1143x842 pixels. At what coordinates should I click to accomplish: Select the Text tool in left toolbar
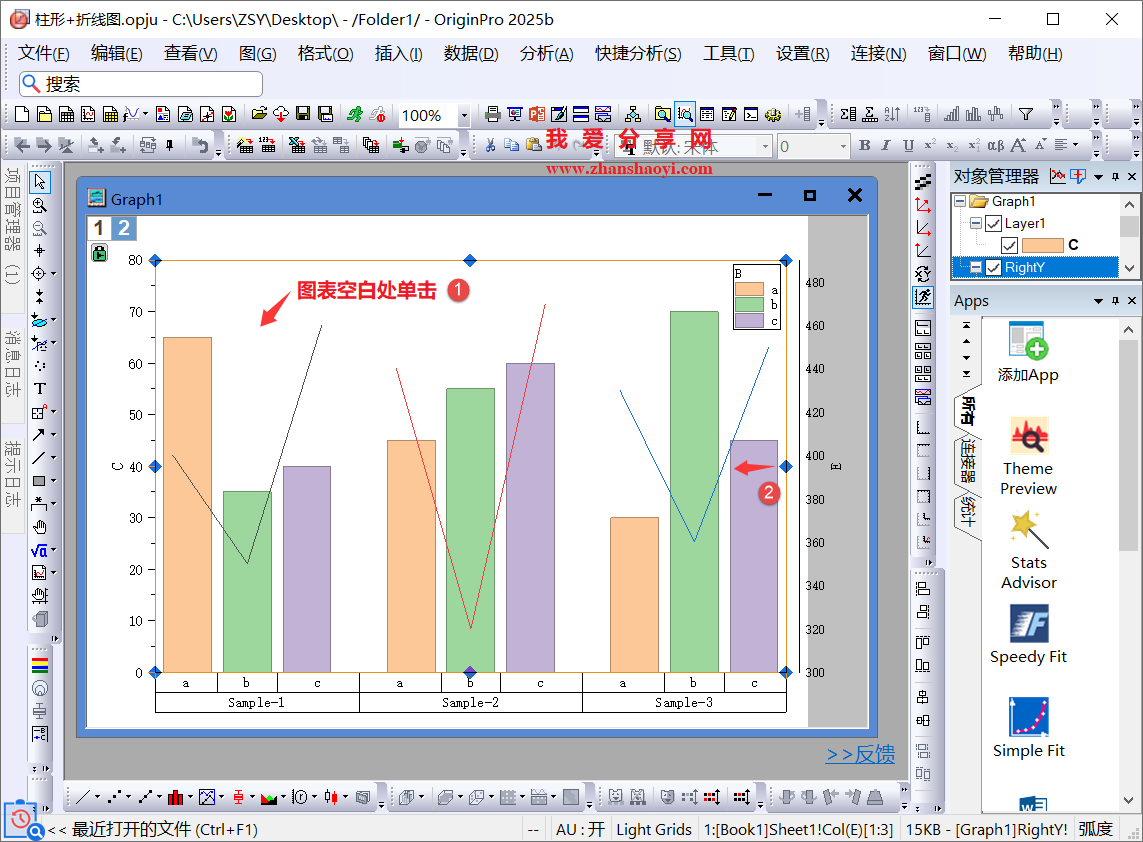(40, 388)
